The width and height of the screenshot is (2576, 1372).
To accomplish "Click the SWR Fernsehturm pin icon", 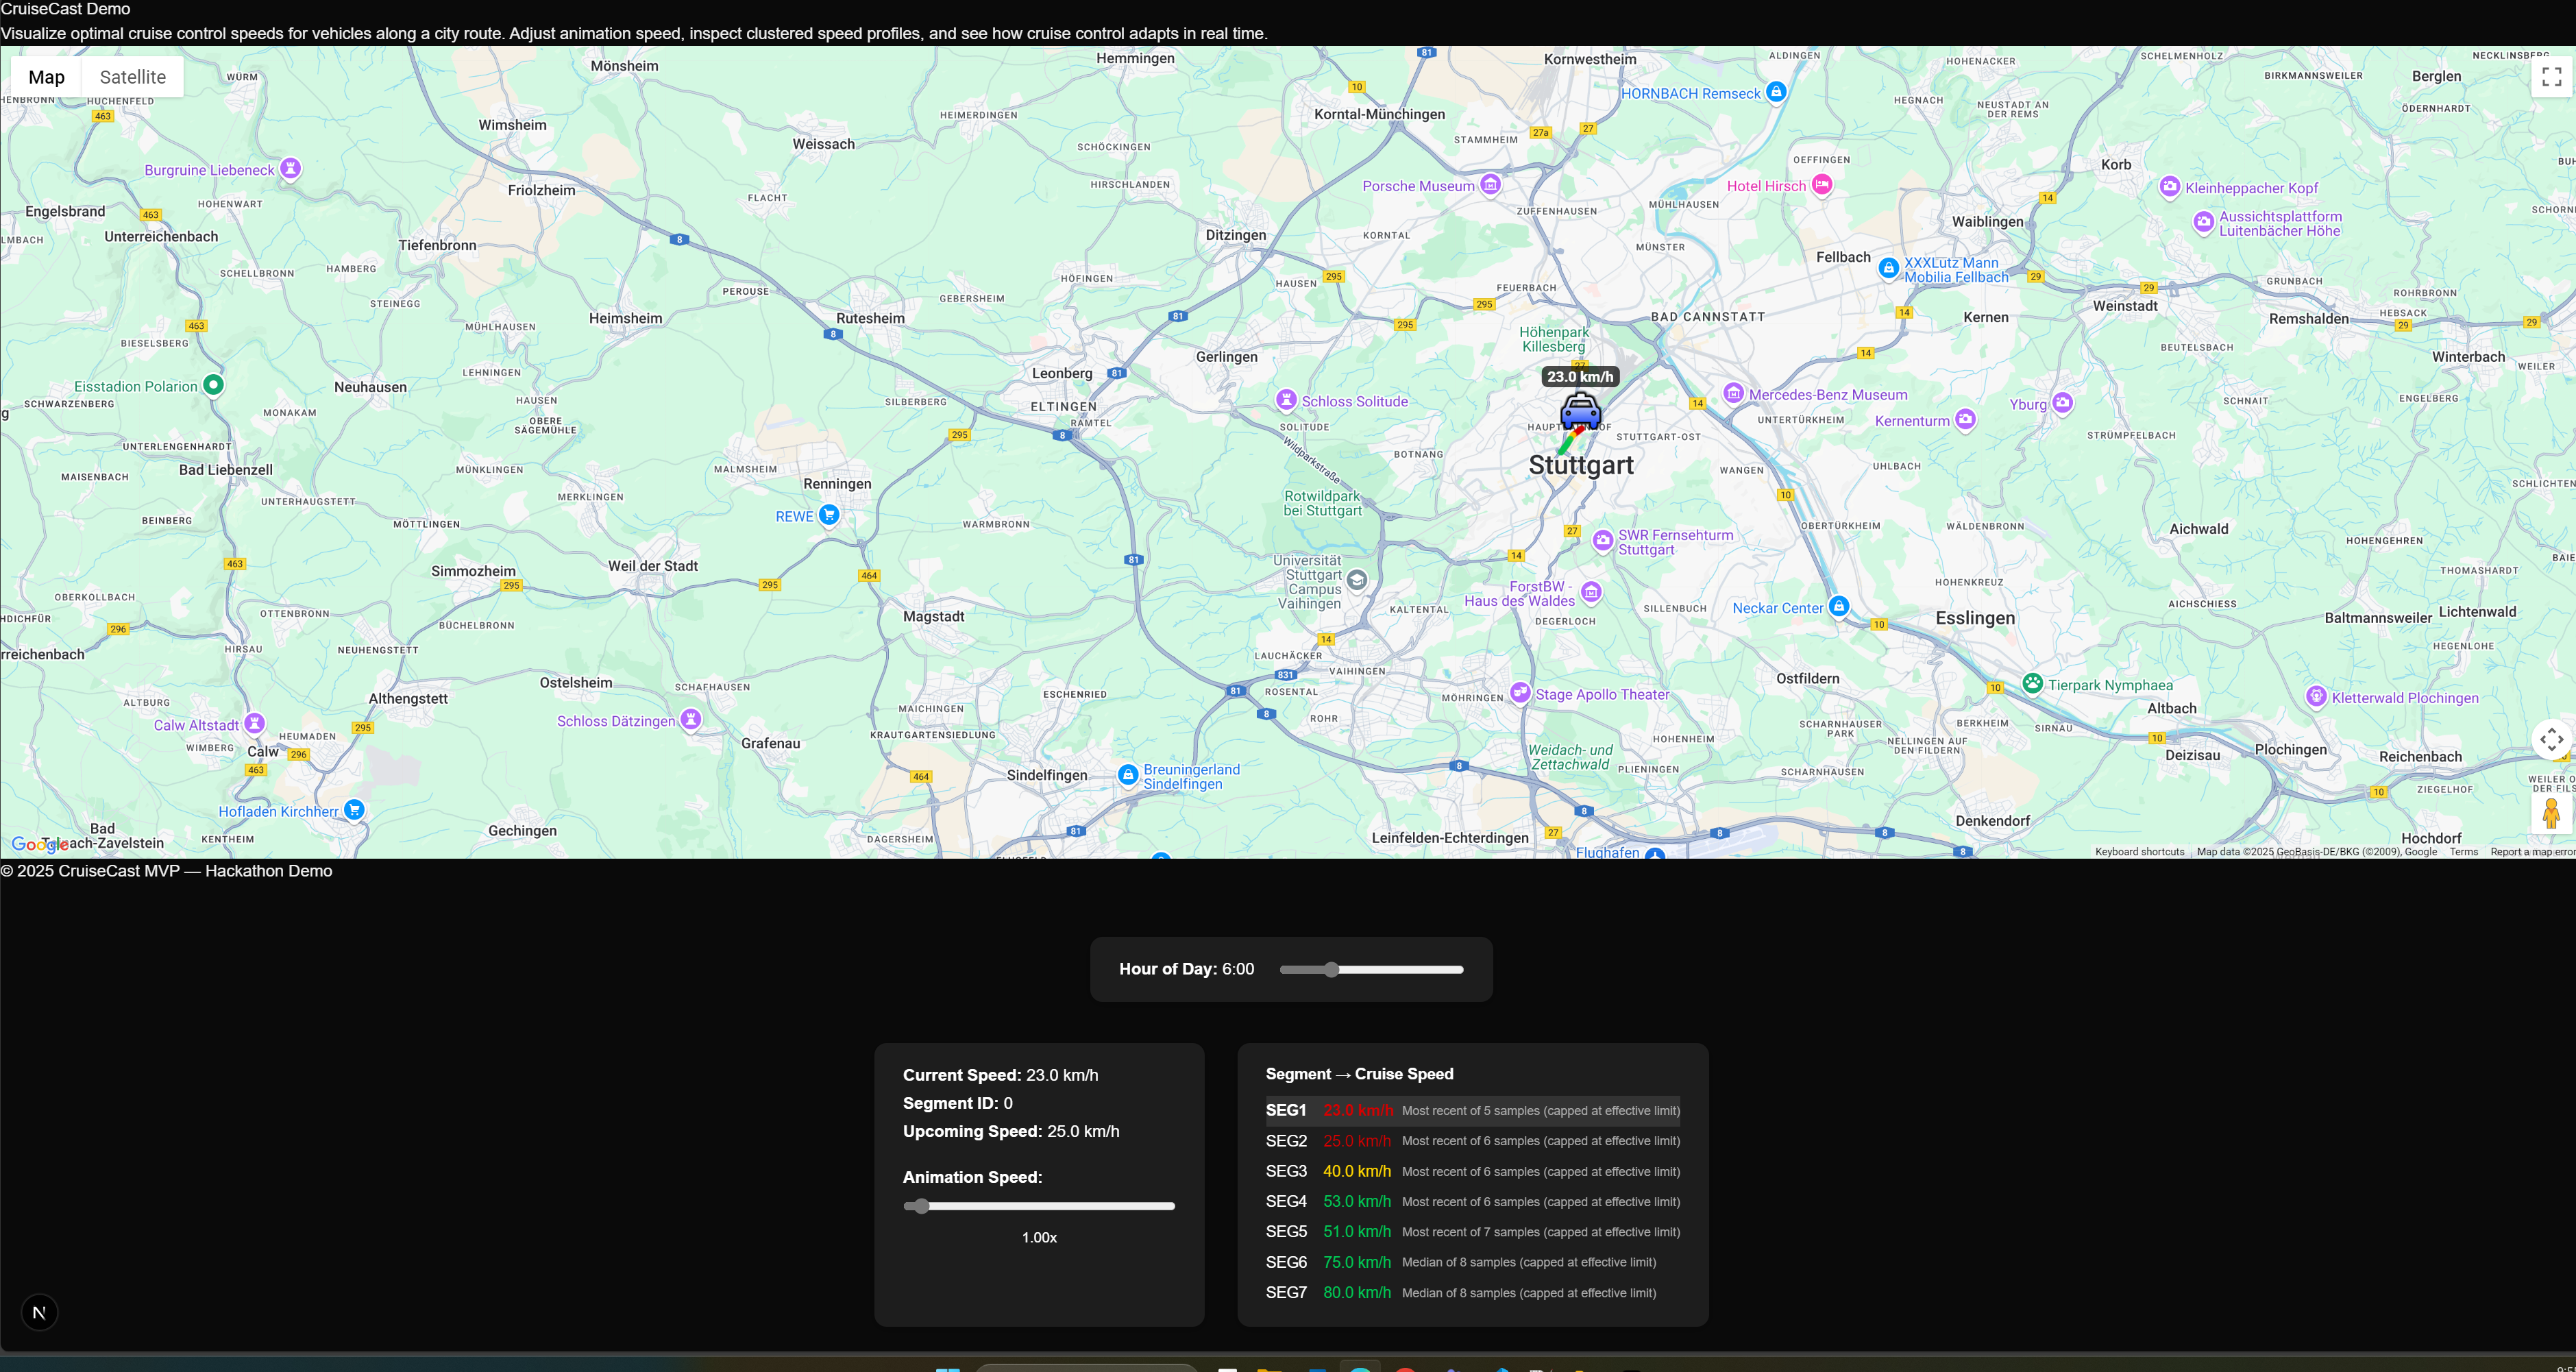I will click(1602, 540).
